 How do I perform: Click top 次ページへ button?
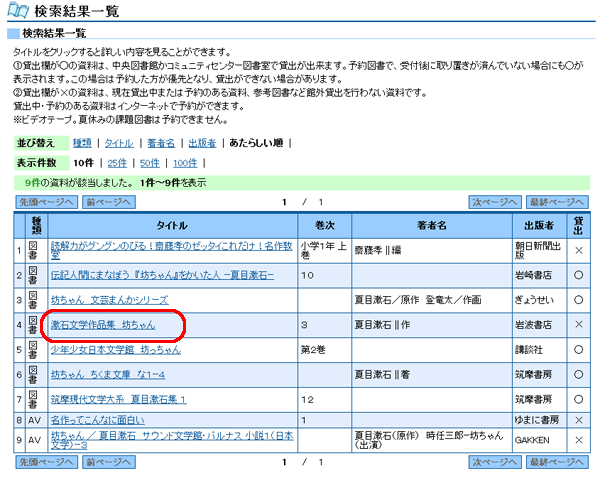point(495,202)
